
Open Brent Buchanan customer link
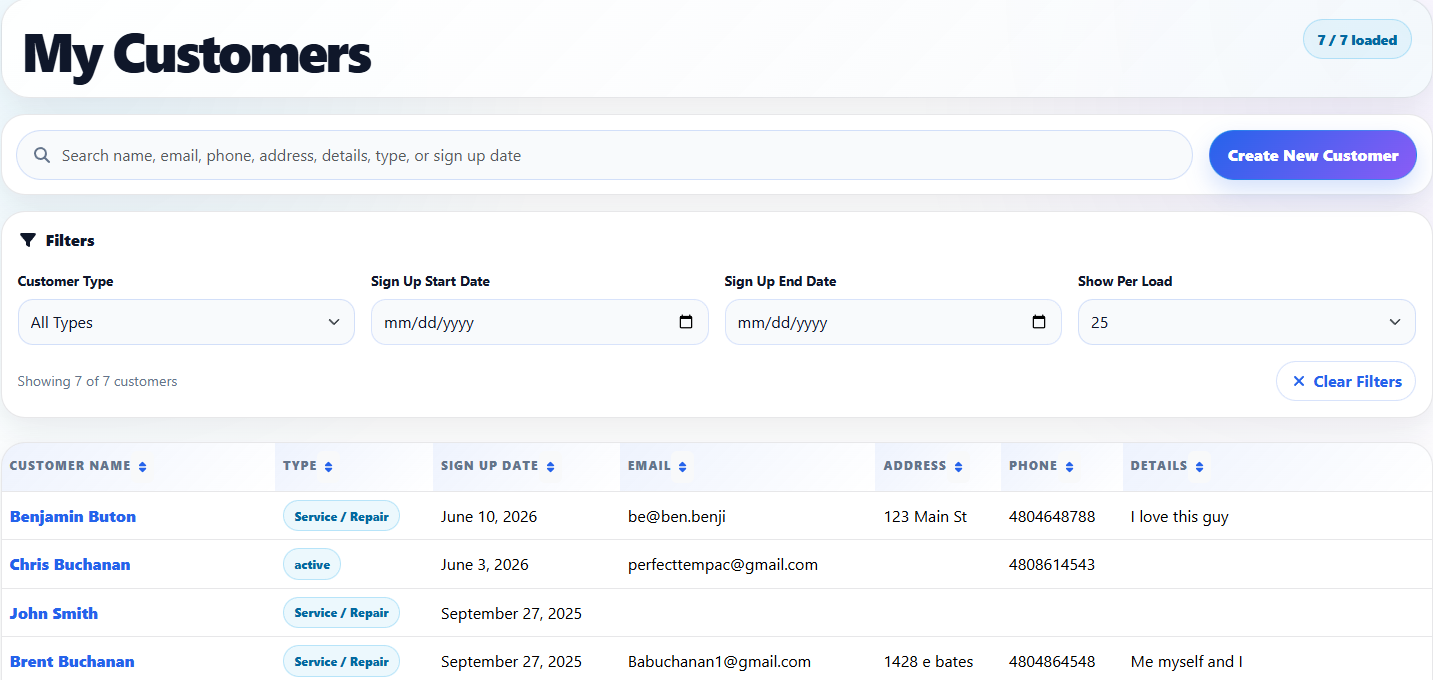point(72,661)
